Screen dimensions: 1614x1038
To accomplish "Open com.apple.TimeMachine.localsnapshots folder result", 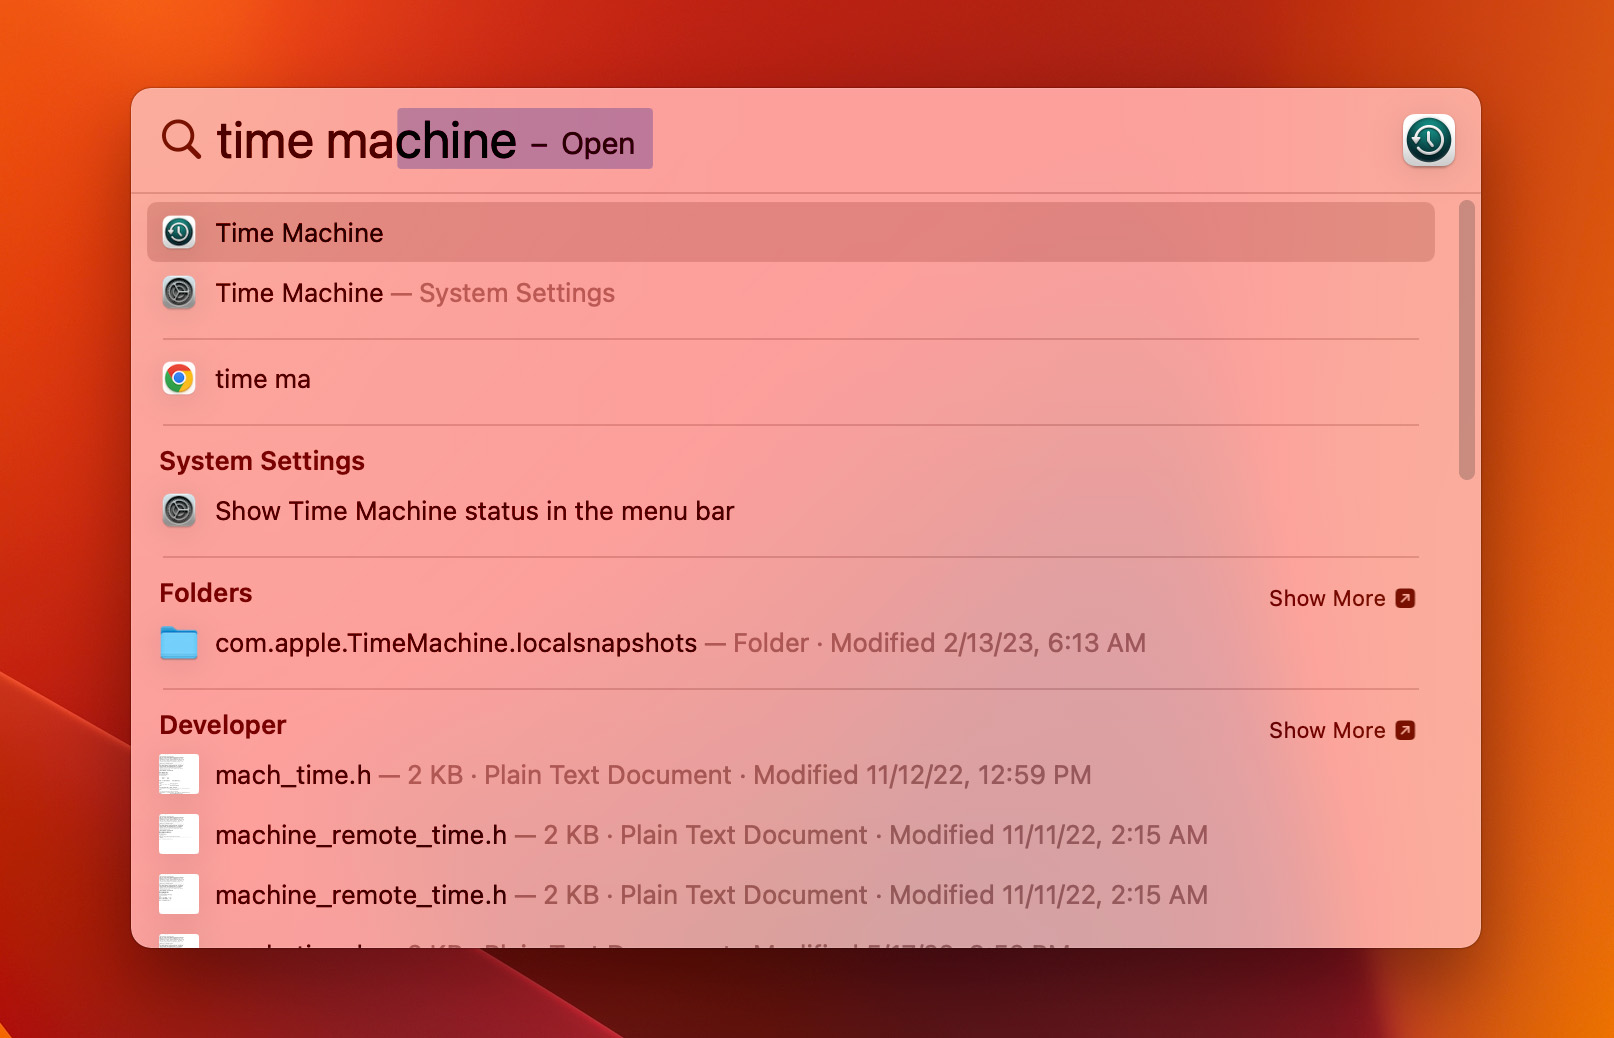I will [791, 643].
